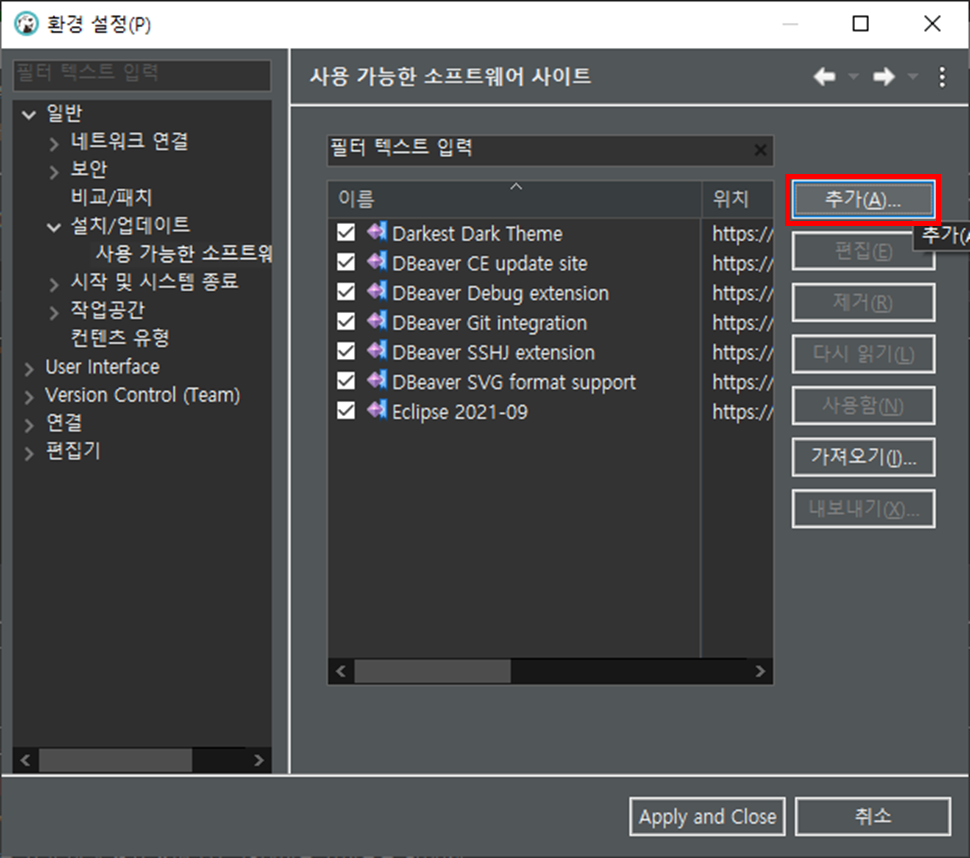This screenshot has height=858, width=970.
Task: Click the preferences tree filter text field
Action: [x=142, y=75]
